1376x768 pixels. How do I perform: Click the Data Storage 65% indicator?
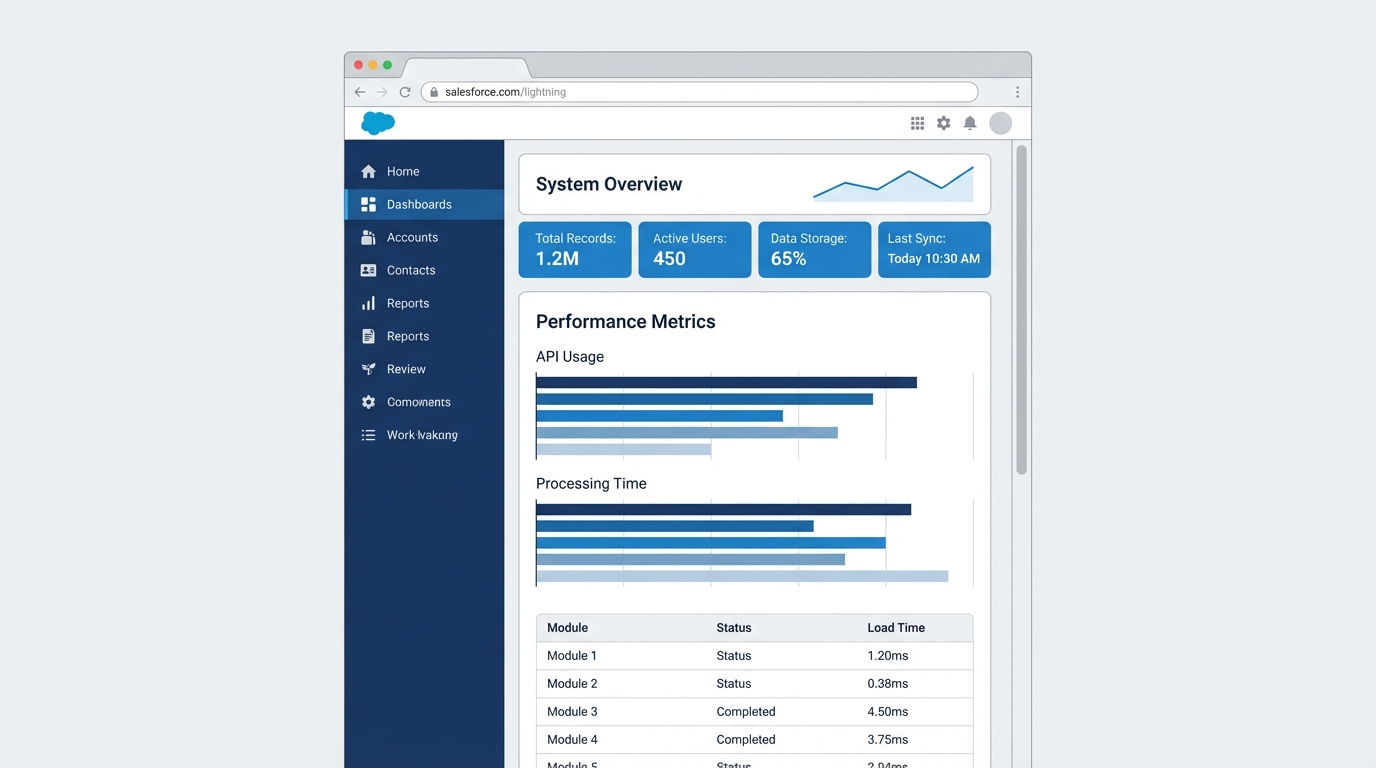pyautogui.click(x=814, y=249)
